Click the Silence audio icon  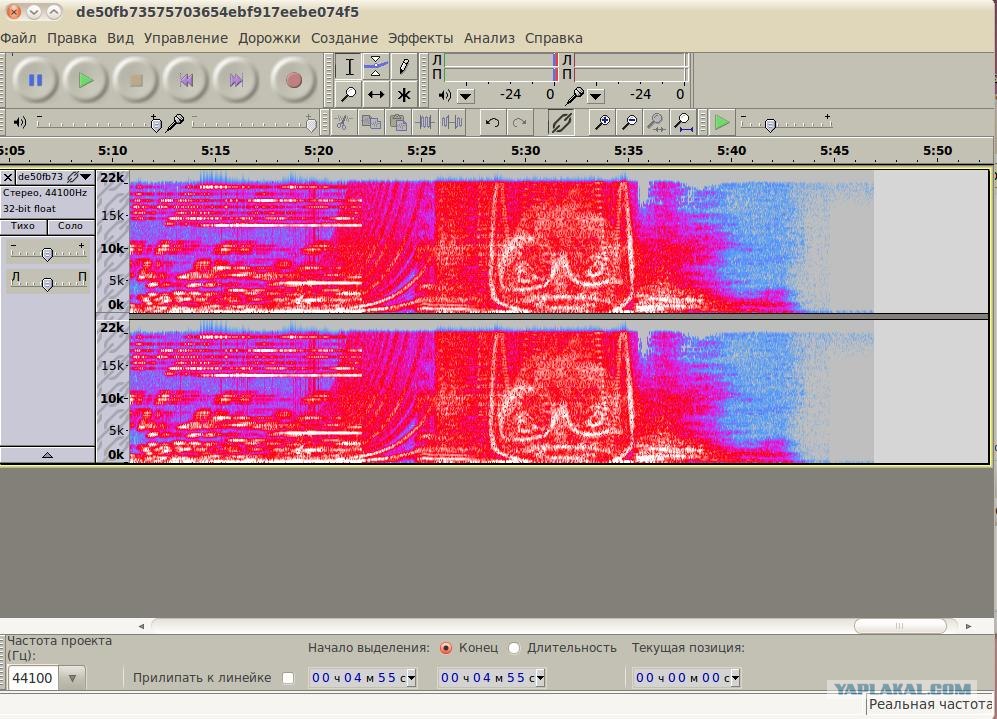coord(452,122)
